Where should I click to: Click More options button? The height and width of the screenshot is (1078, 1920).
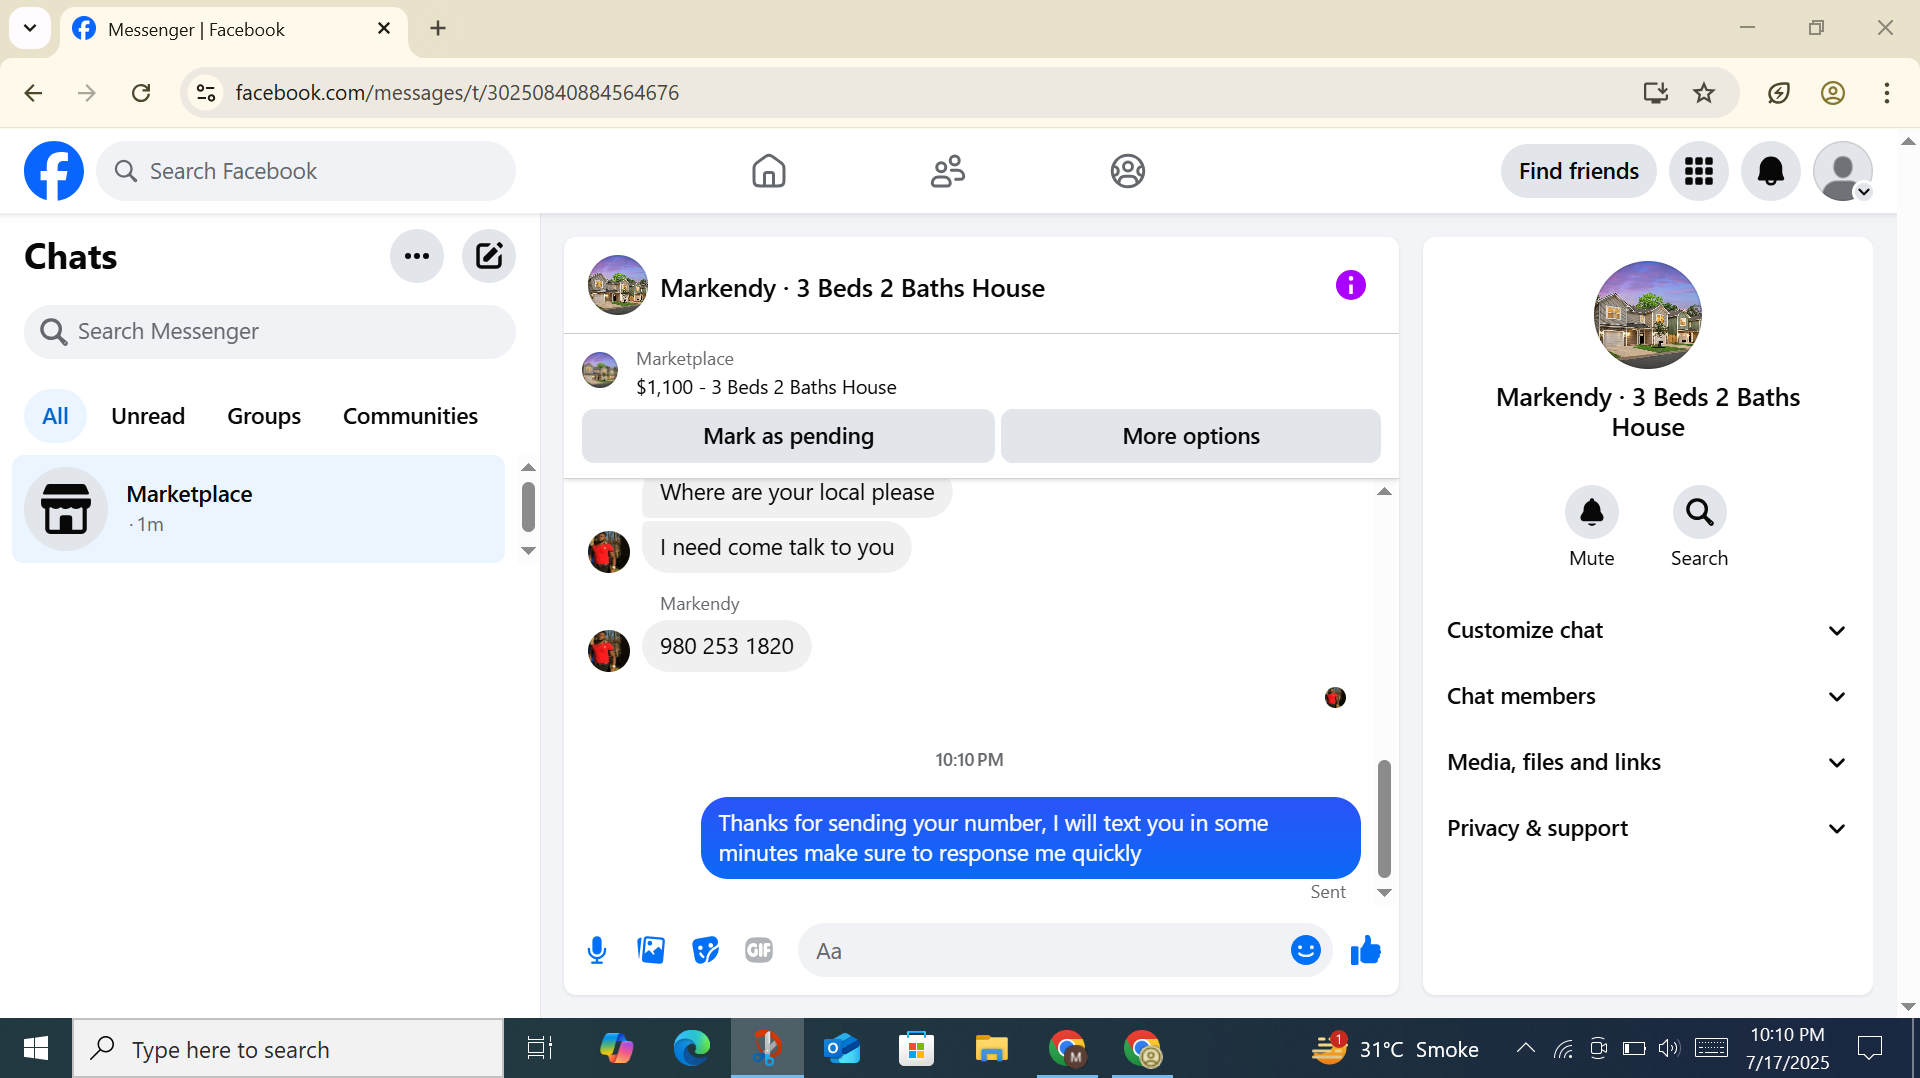1190,436
